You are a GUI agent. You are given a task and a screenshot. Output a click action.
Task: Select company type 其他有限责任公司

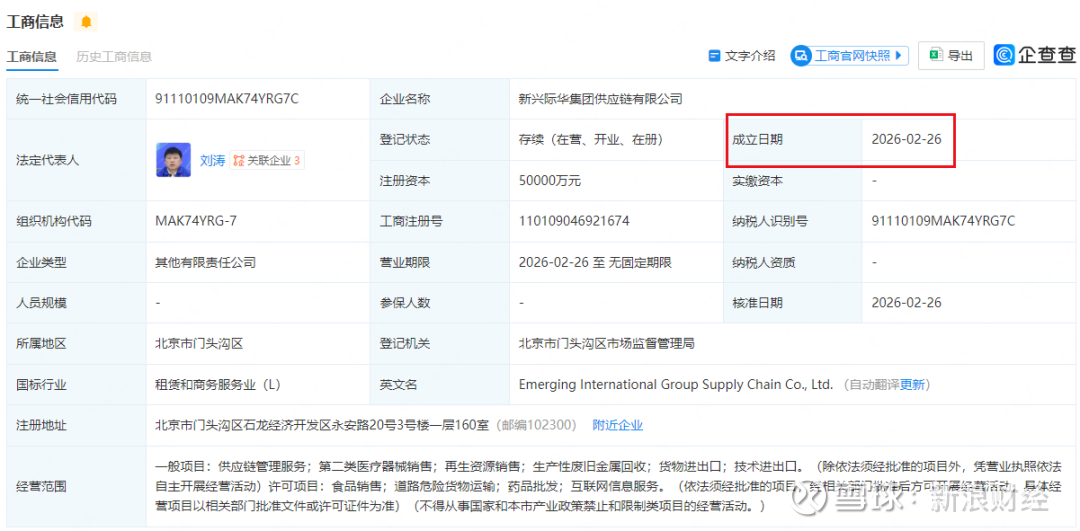point(206,262)
